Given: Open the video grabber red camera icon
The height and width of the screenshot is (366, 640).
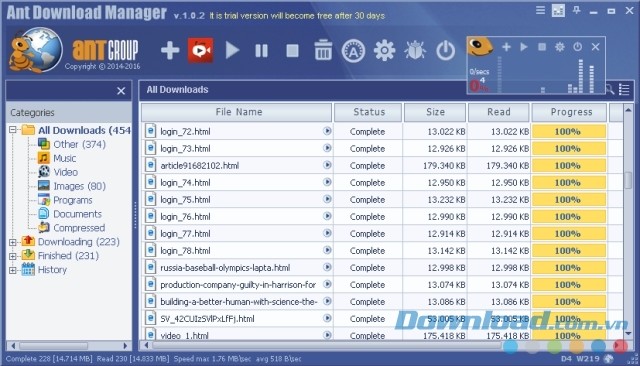Looking at the screenshot, I should (x=200, y=50).
